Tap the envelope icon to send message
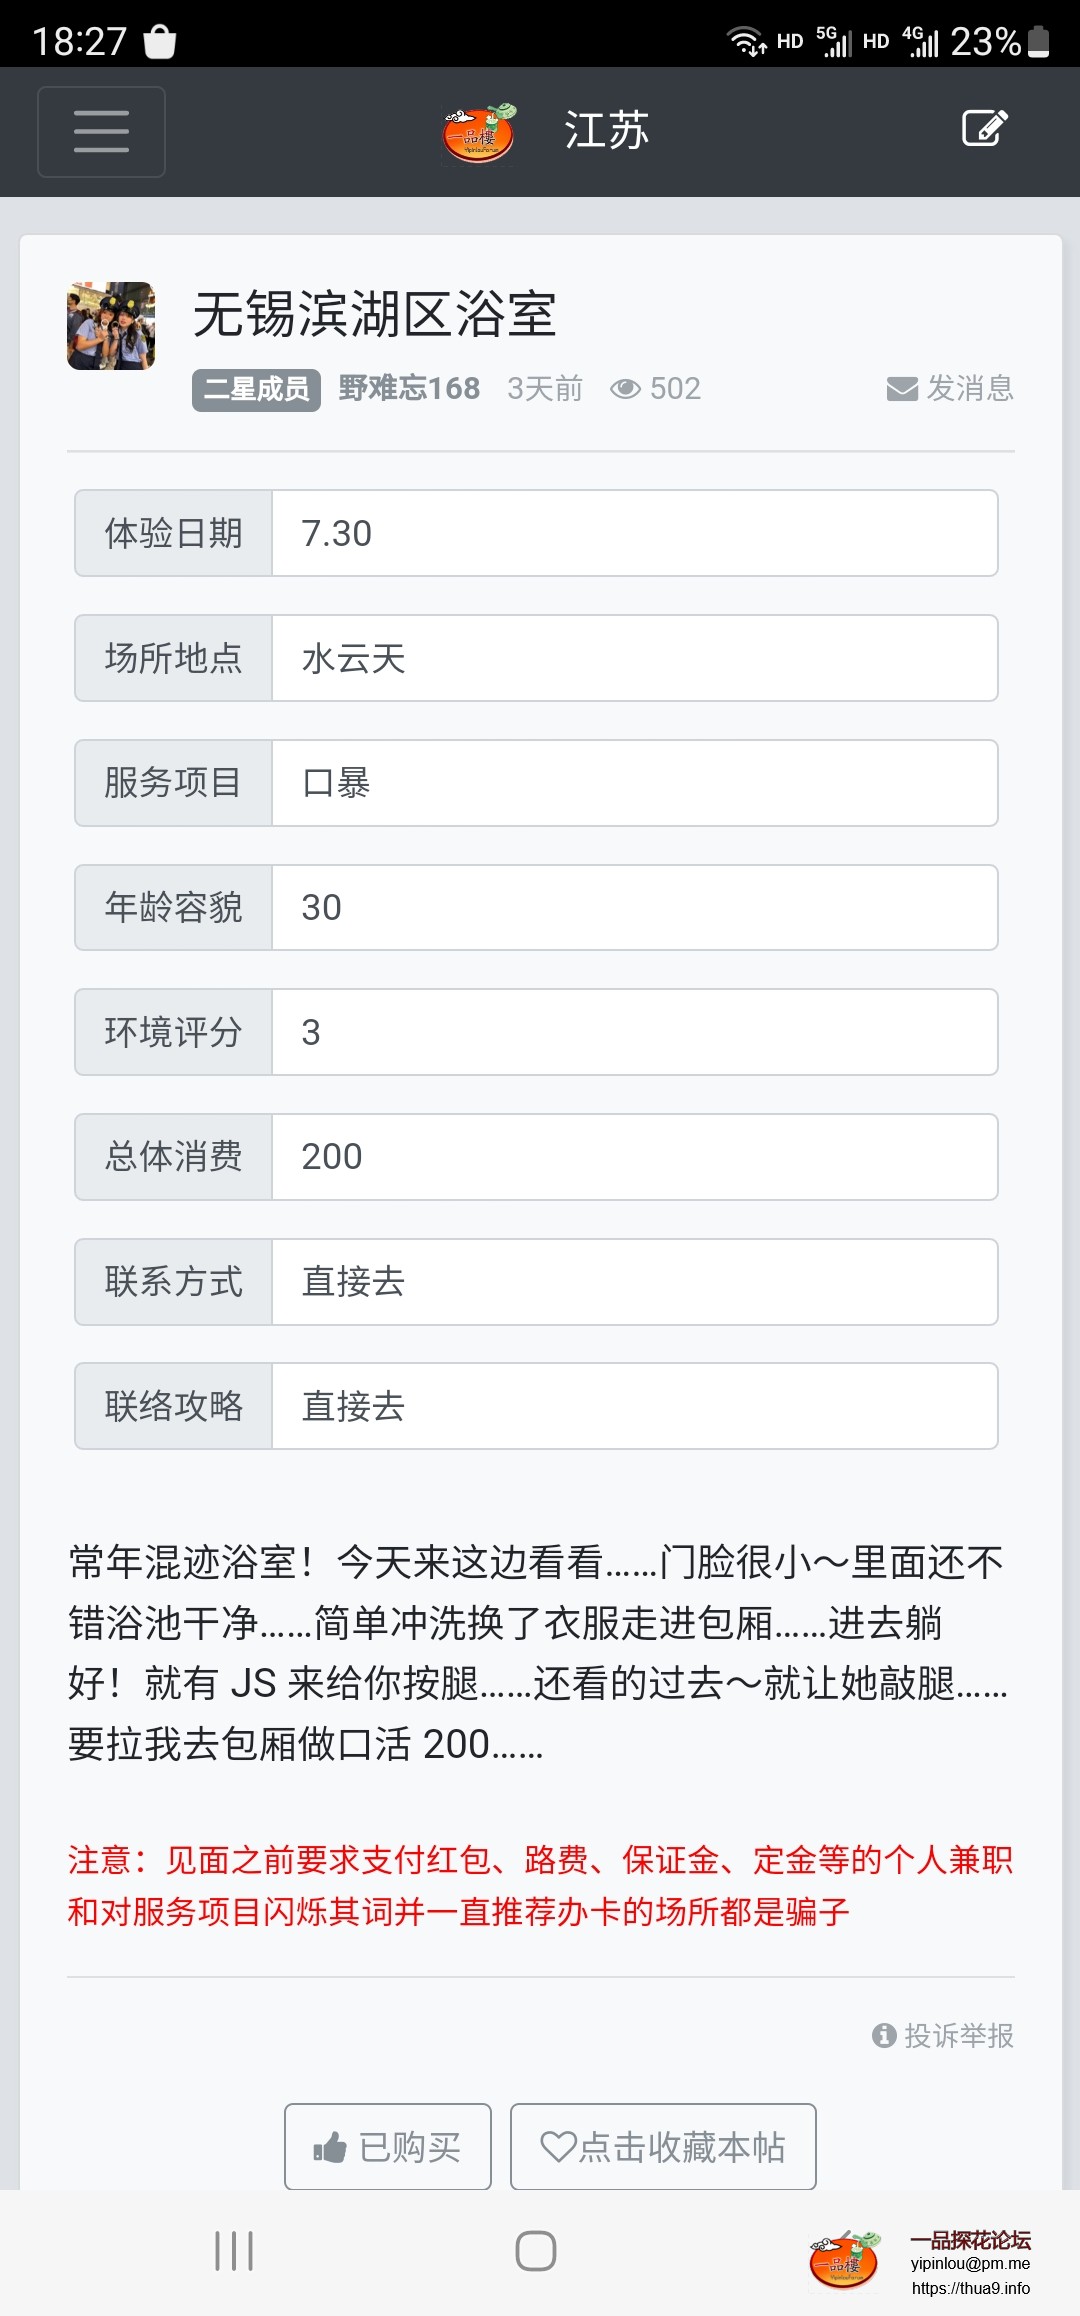Viewport: 1080px width, 2316px height. point(902,389)
